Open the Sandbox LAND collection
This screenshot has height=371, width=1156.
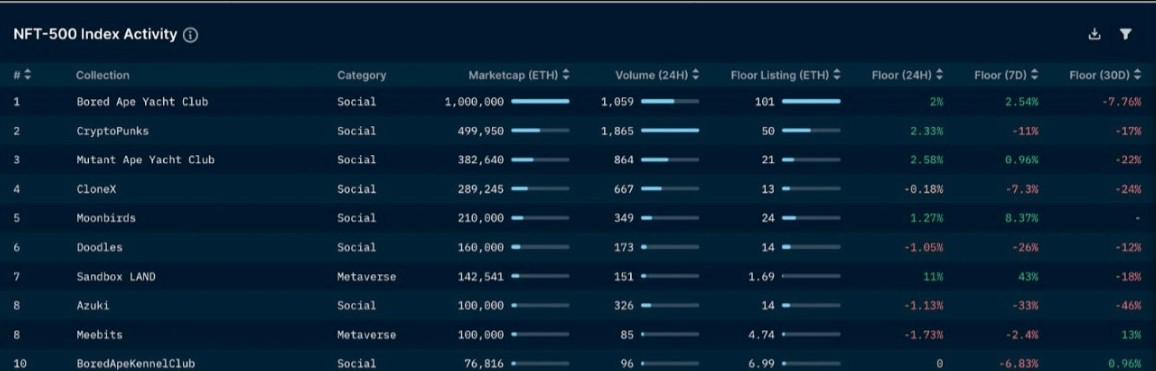(x=116, y=276)
